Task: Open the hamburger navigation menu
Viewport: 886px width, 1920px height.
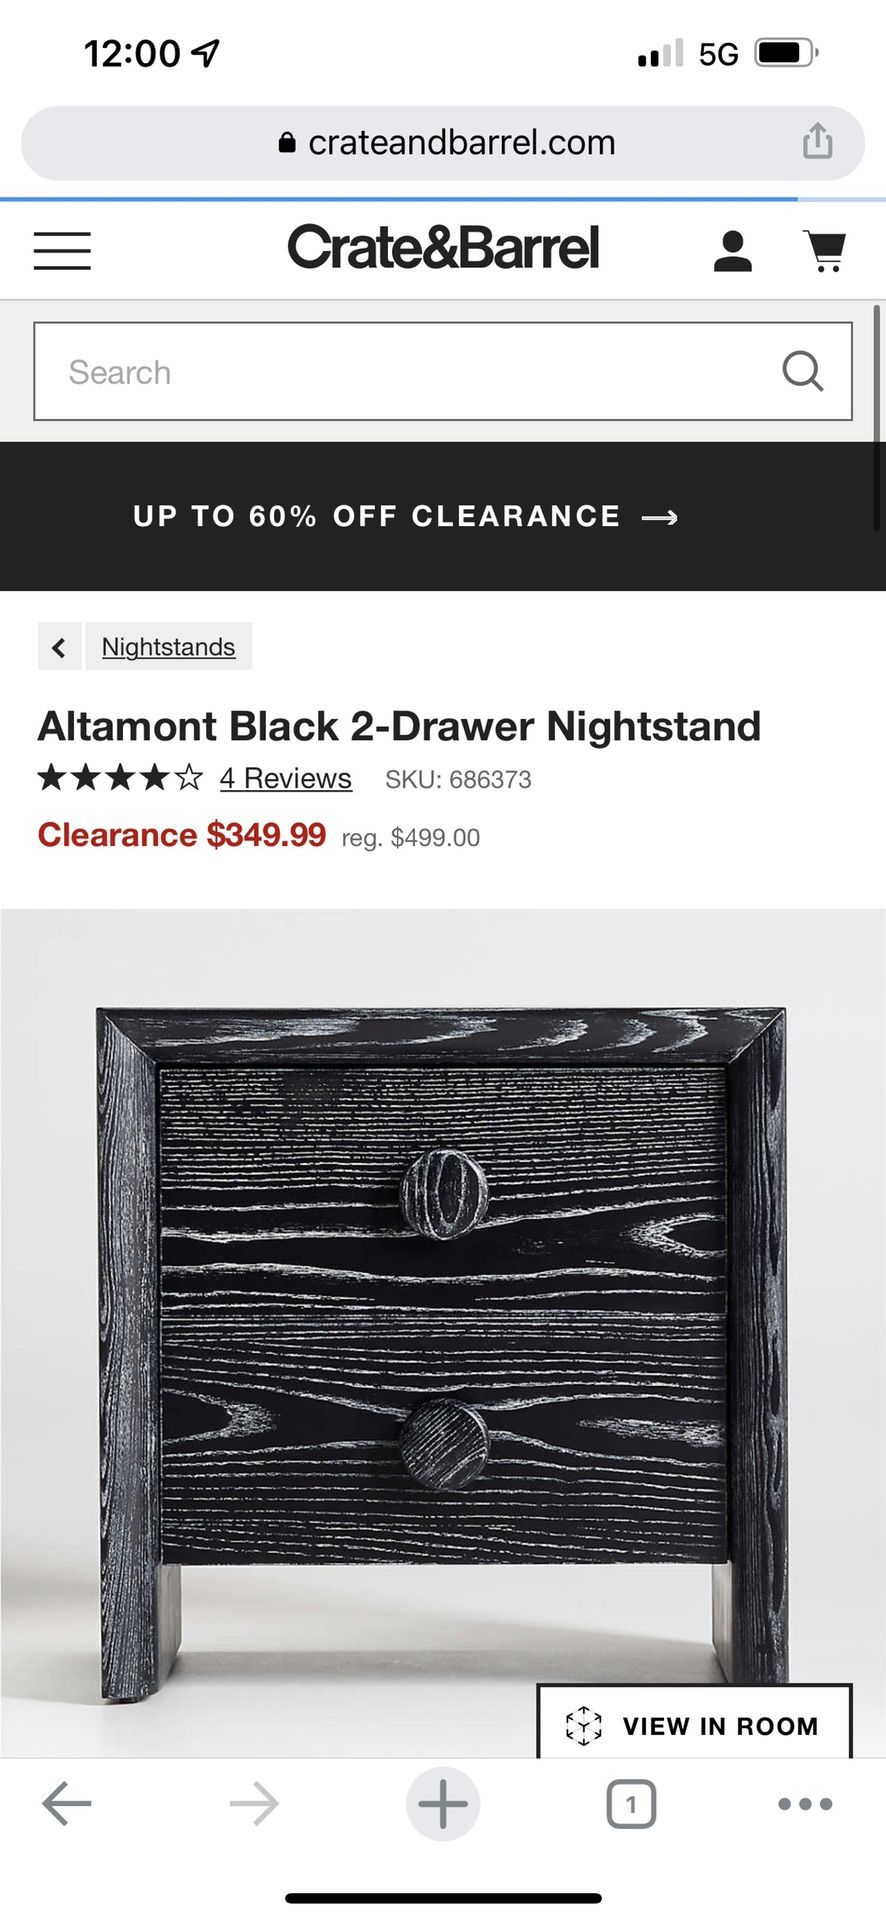Action: point(61,251)
